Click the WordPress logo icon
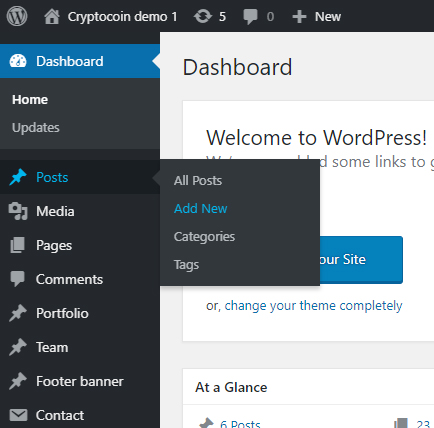Image resolution: width=434 pixels, height=428 pixels. (x=17, y=16)
